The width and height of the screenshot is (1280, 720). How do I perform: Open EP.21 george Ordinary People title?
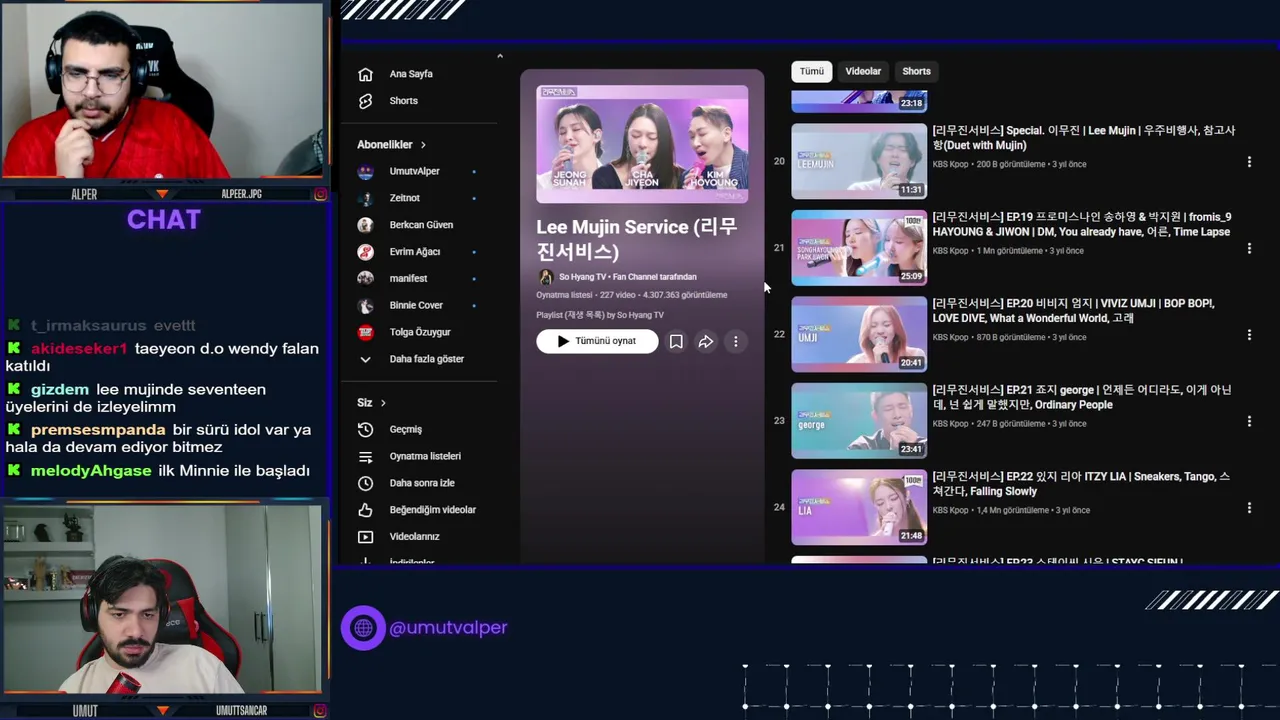(x=1082, y=397)
